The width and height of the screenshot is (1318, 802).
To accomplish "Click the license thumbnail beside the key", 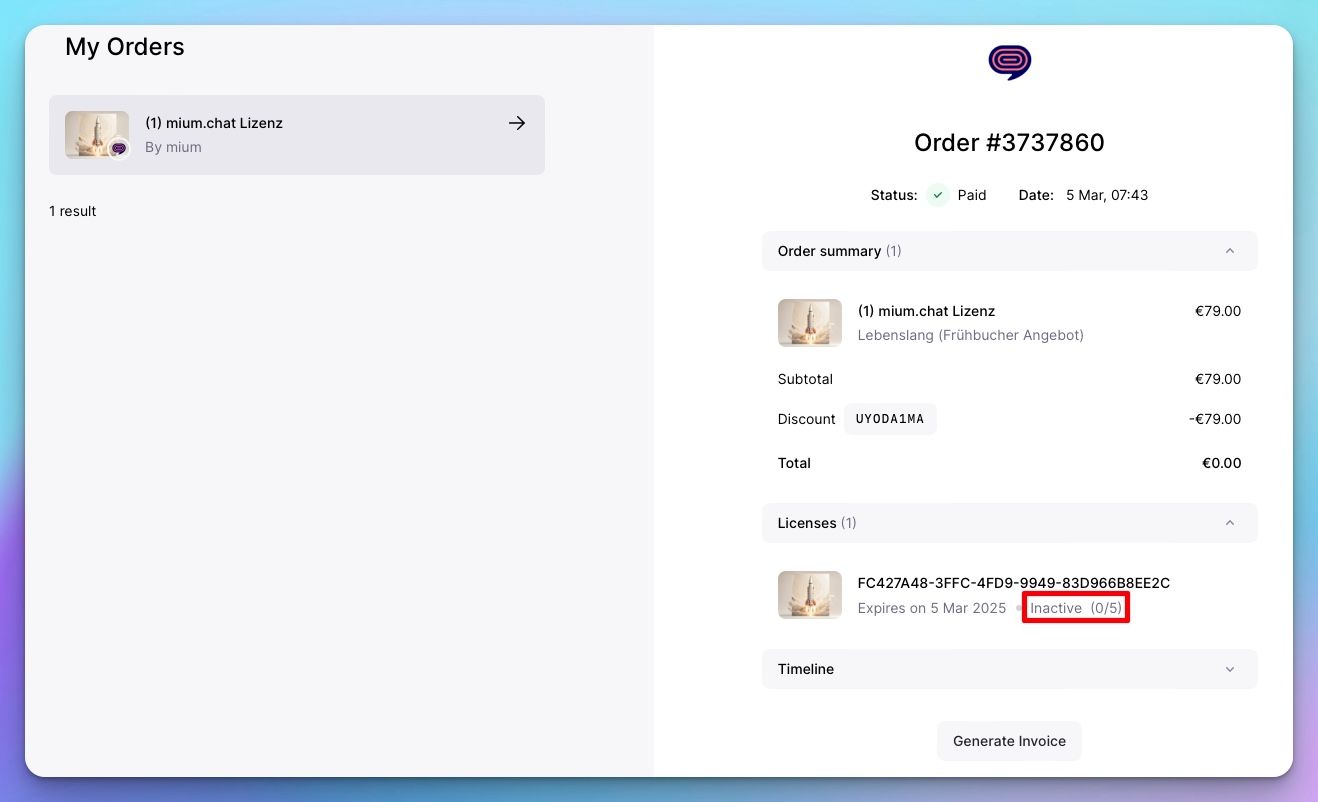I will [x=810, y=595].
